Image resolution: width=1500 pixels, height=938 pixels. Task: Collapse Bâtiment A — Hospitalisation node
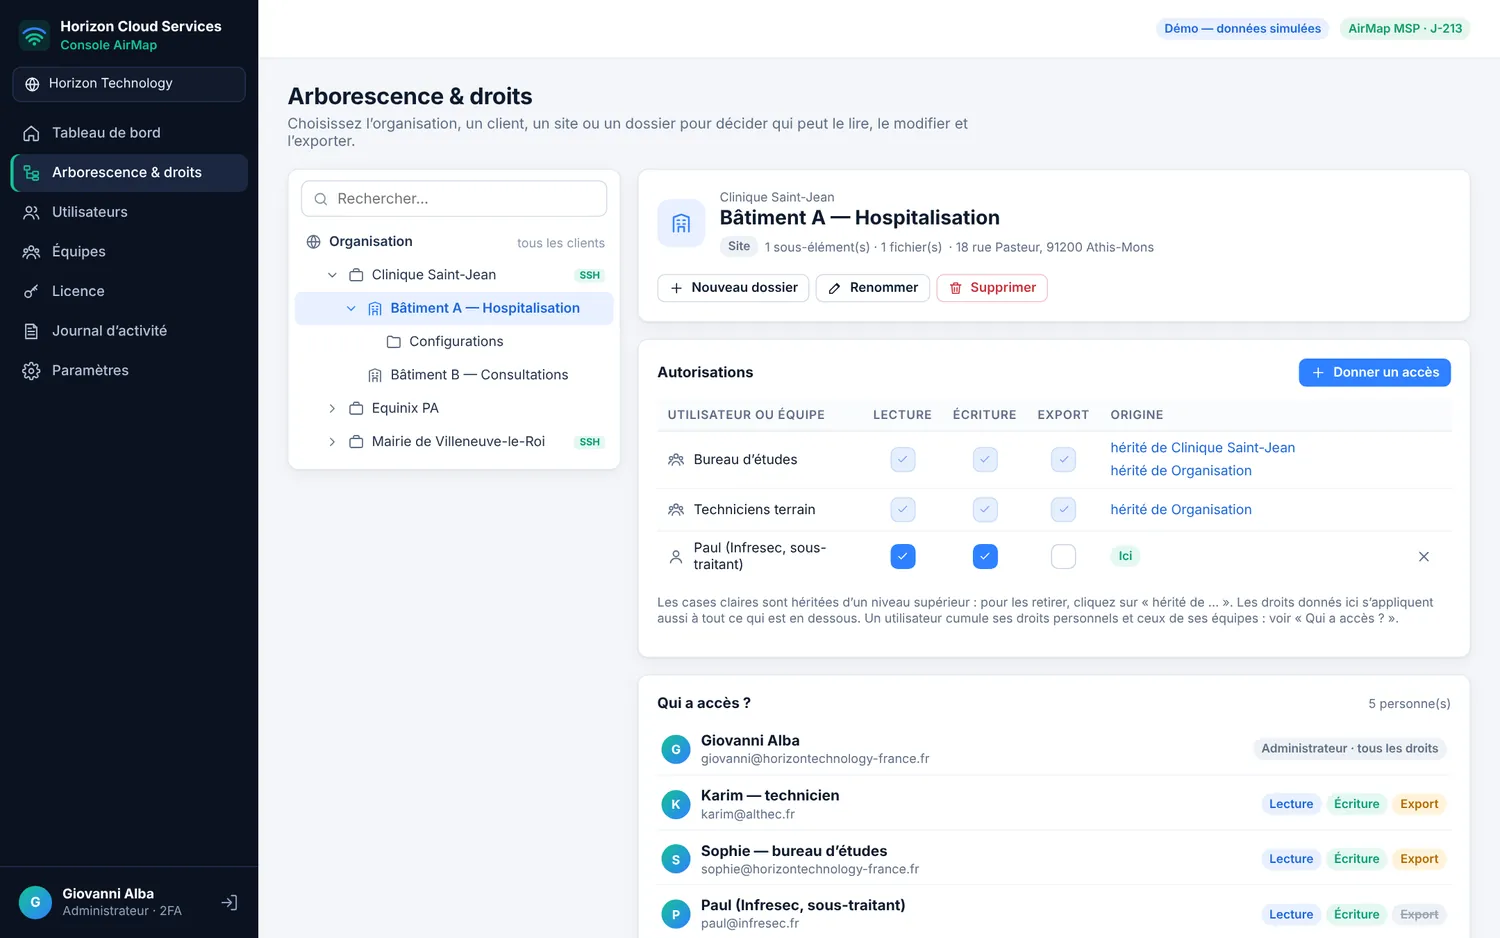click(x=351, y=308)
